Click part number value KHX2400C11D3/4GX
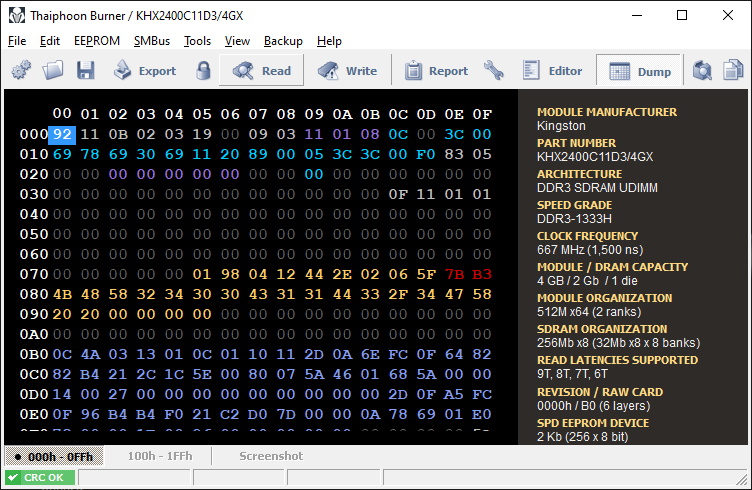This screenshot has width=752, height=490. [595, 157]
